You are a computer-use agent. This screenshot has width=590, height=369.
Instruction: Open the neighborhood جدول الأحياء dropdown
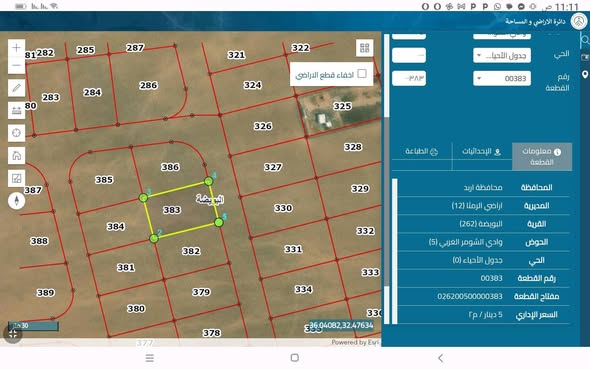(x=502, y=56)
